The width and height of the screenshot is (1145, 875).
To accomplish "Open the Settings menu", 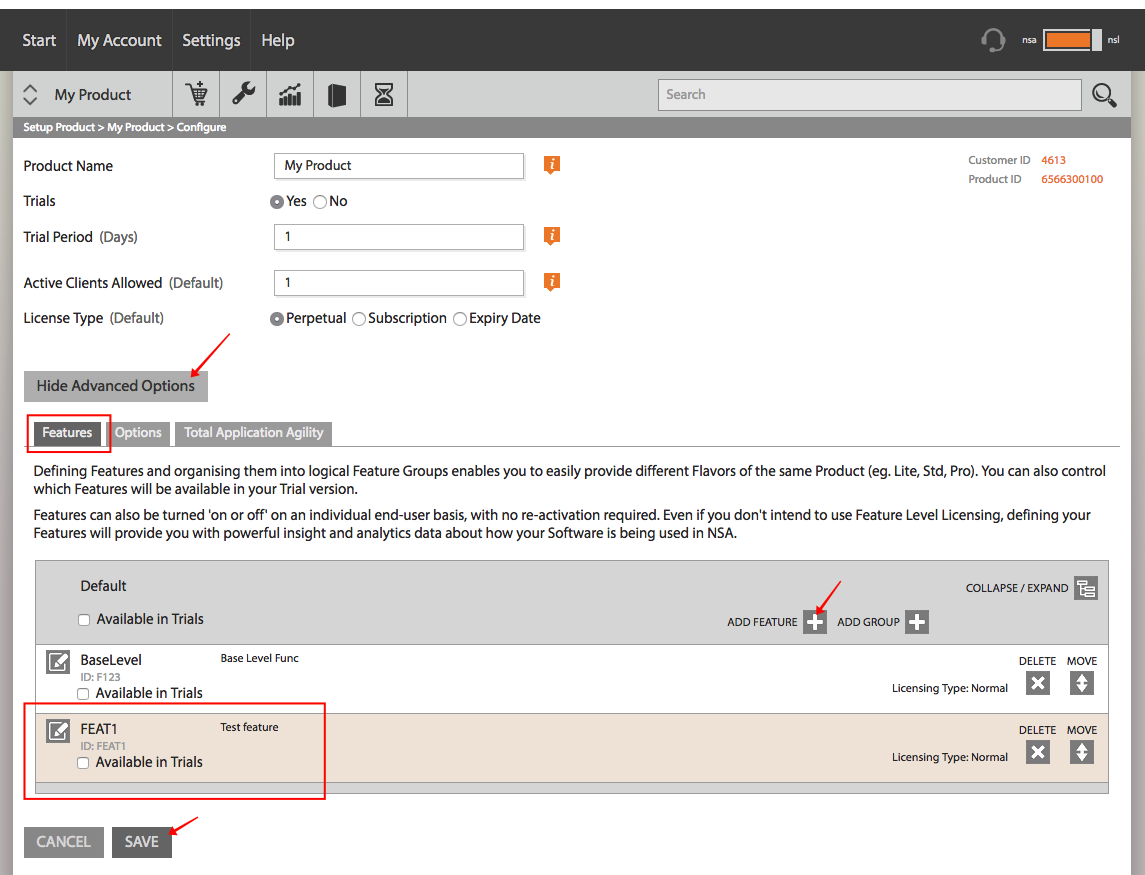I will 211,40.
